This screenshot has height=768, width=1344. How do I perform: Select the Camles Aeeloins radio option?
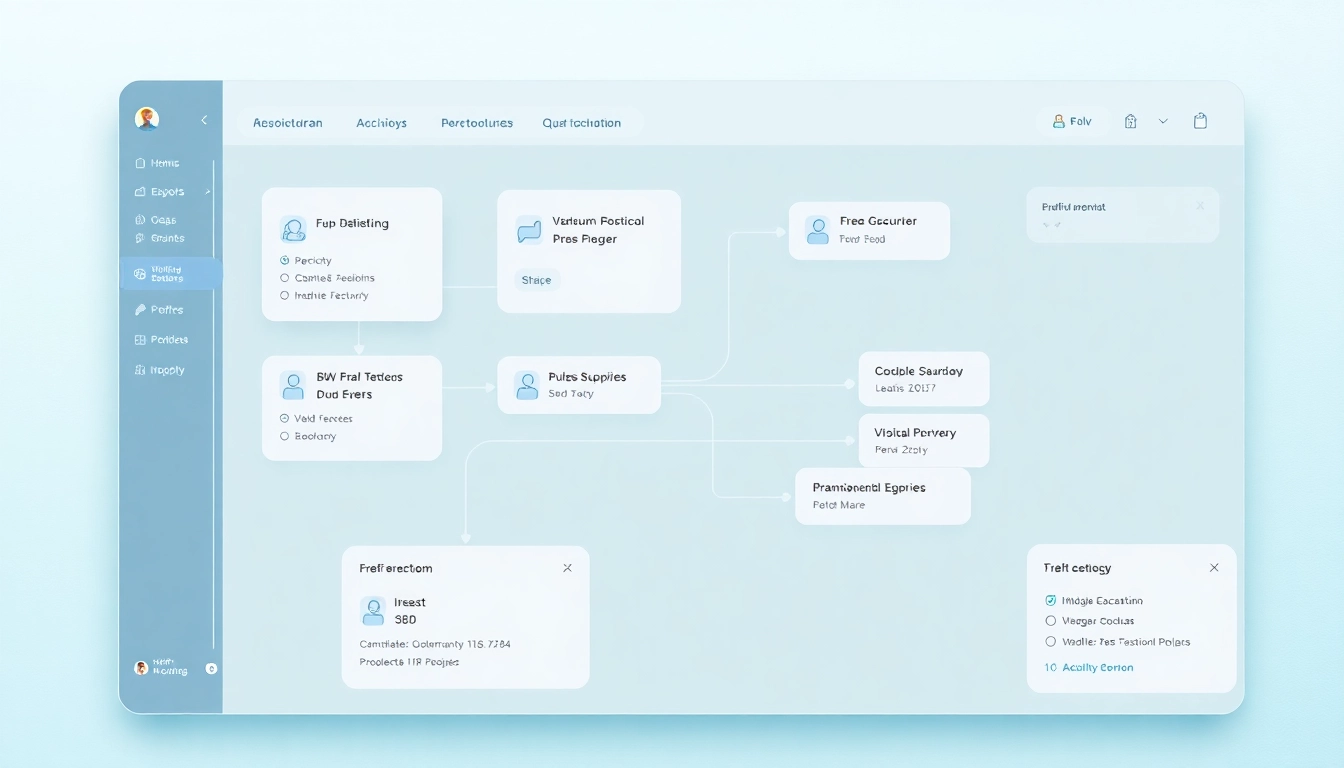(x=285, y=278)
